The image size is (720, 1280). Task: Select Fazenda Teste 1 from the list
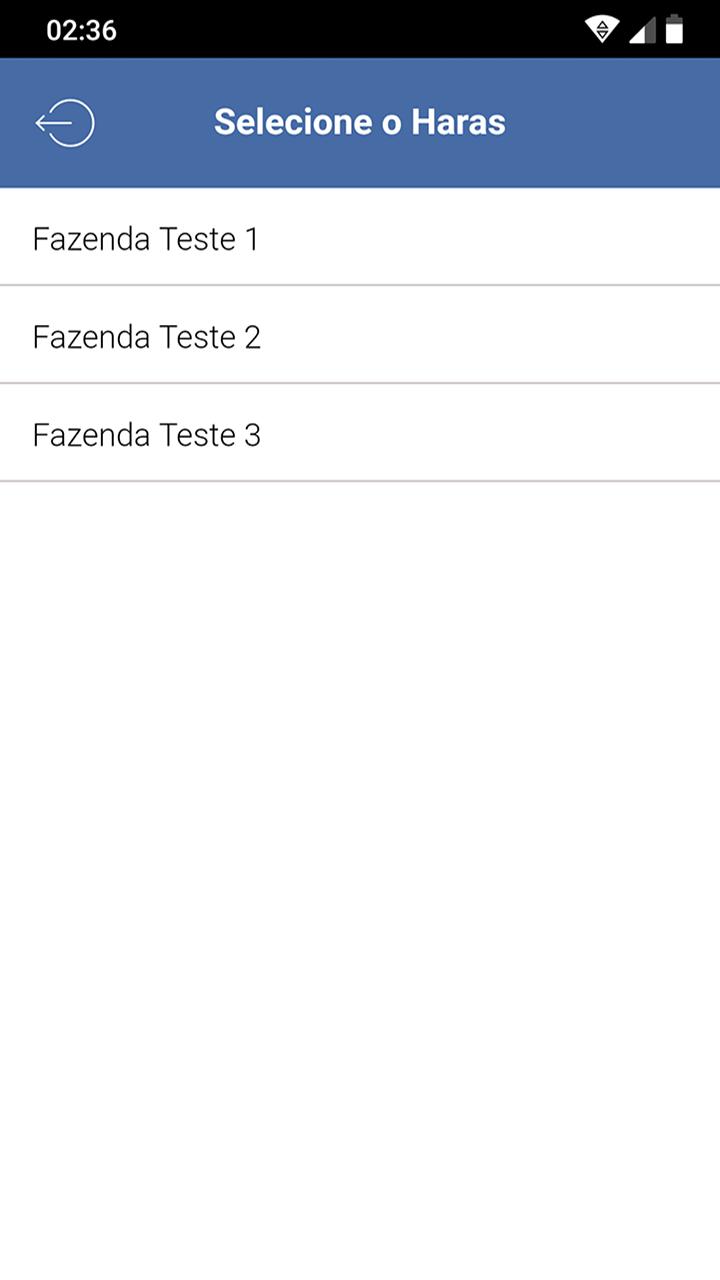point(360,237)
